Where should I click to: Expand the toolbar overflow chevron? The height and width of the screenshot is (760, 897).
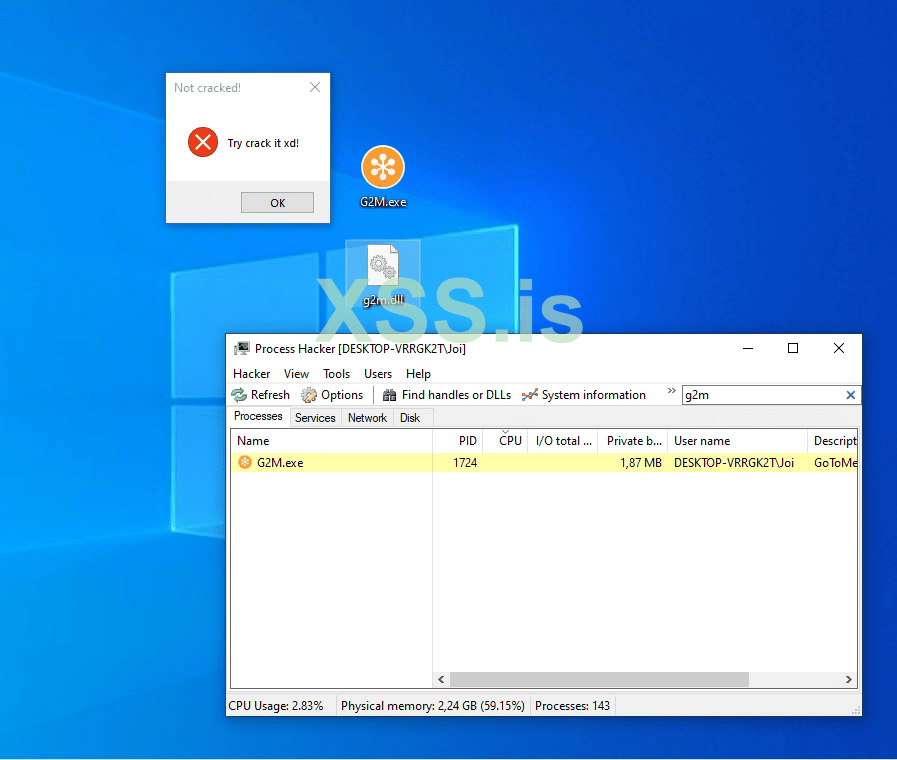click(x=672, y=391)
